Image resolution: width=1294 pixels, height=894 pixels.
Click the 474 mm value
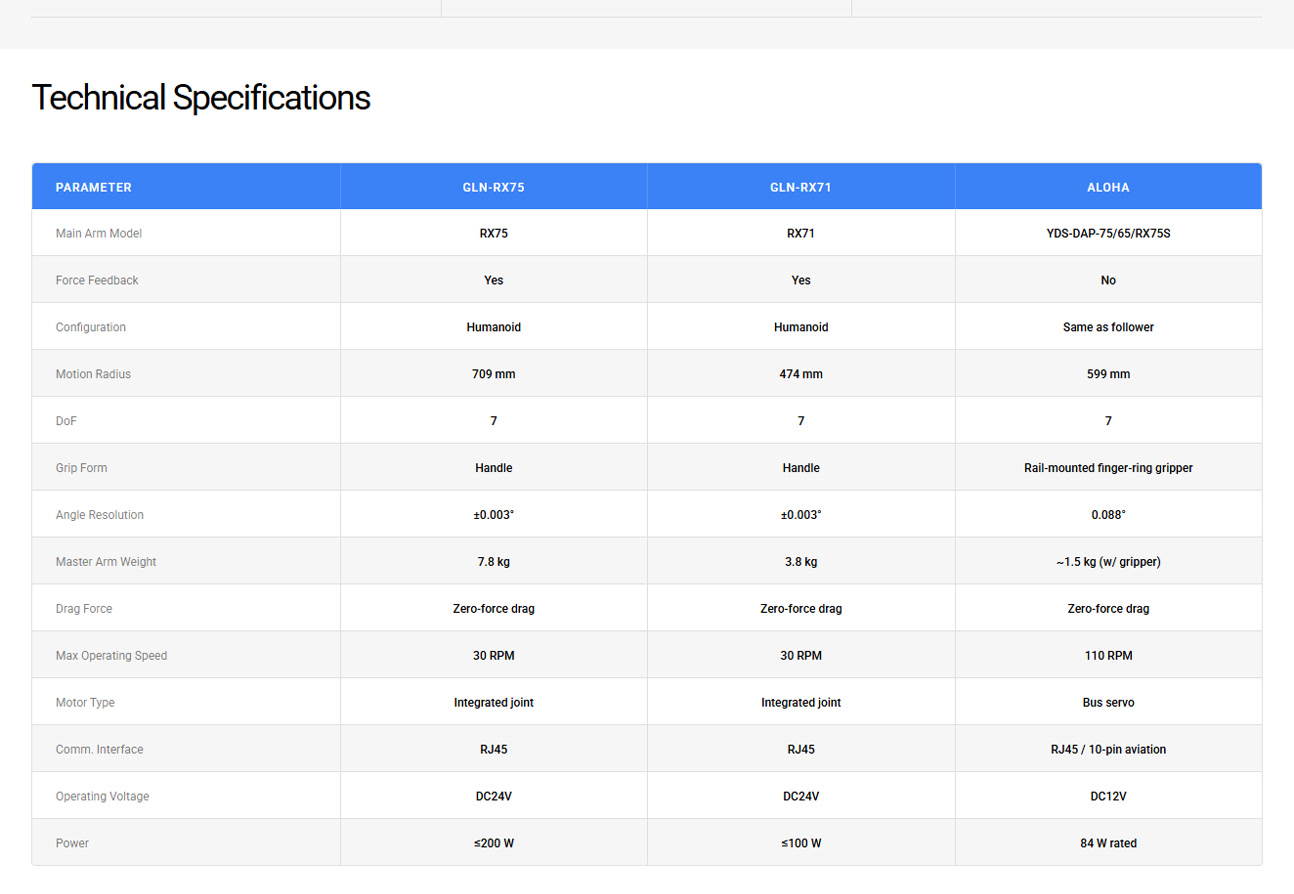point(801,374)
